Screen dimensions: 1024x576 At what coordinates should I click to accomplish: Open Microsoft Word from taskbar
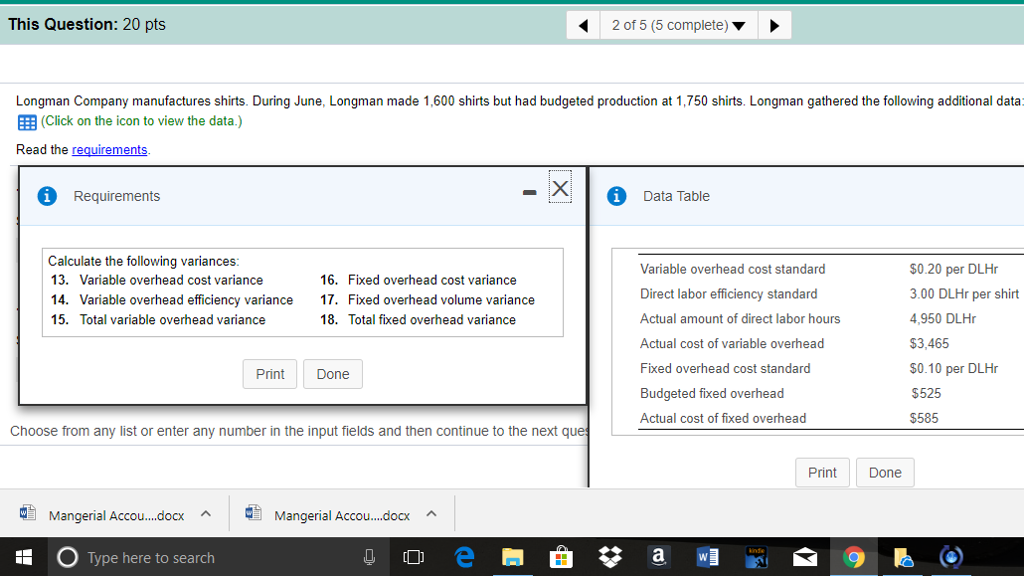tap(706, 557)
